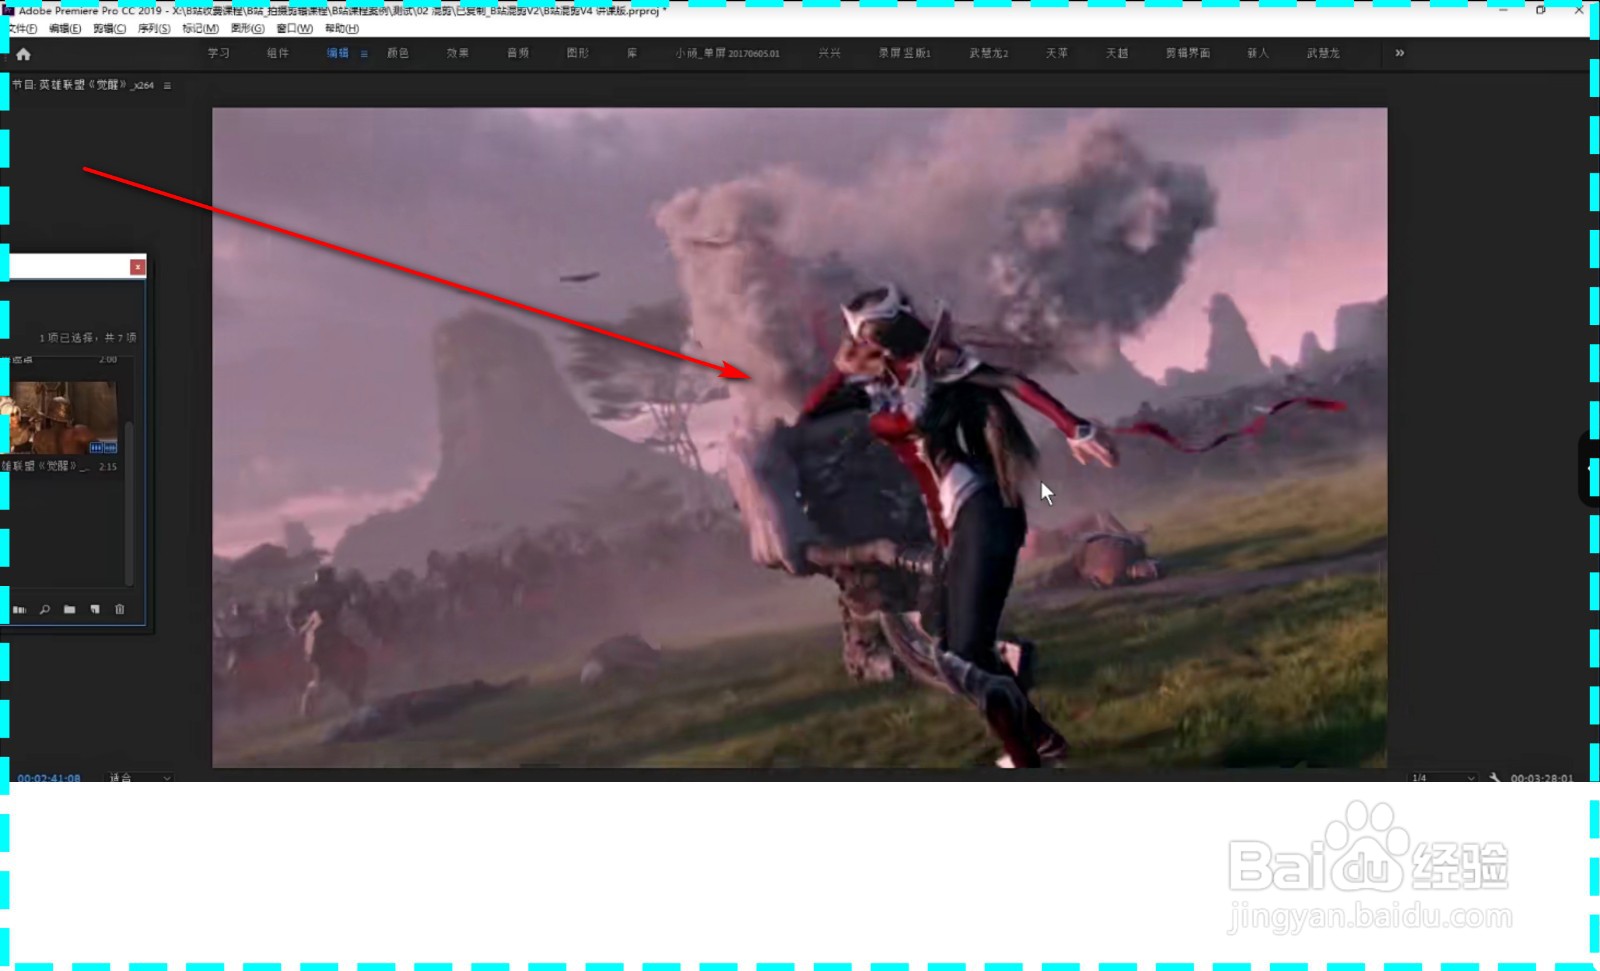The height and width of the screenshot is (971, 1600).
Task: Go to the Home screen icon
Action: 23,54
